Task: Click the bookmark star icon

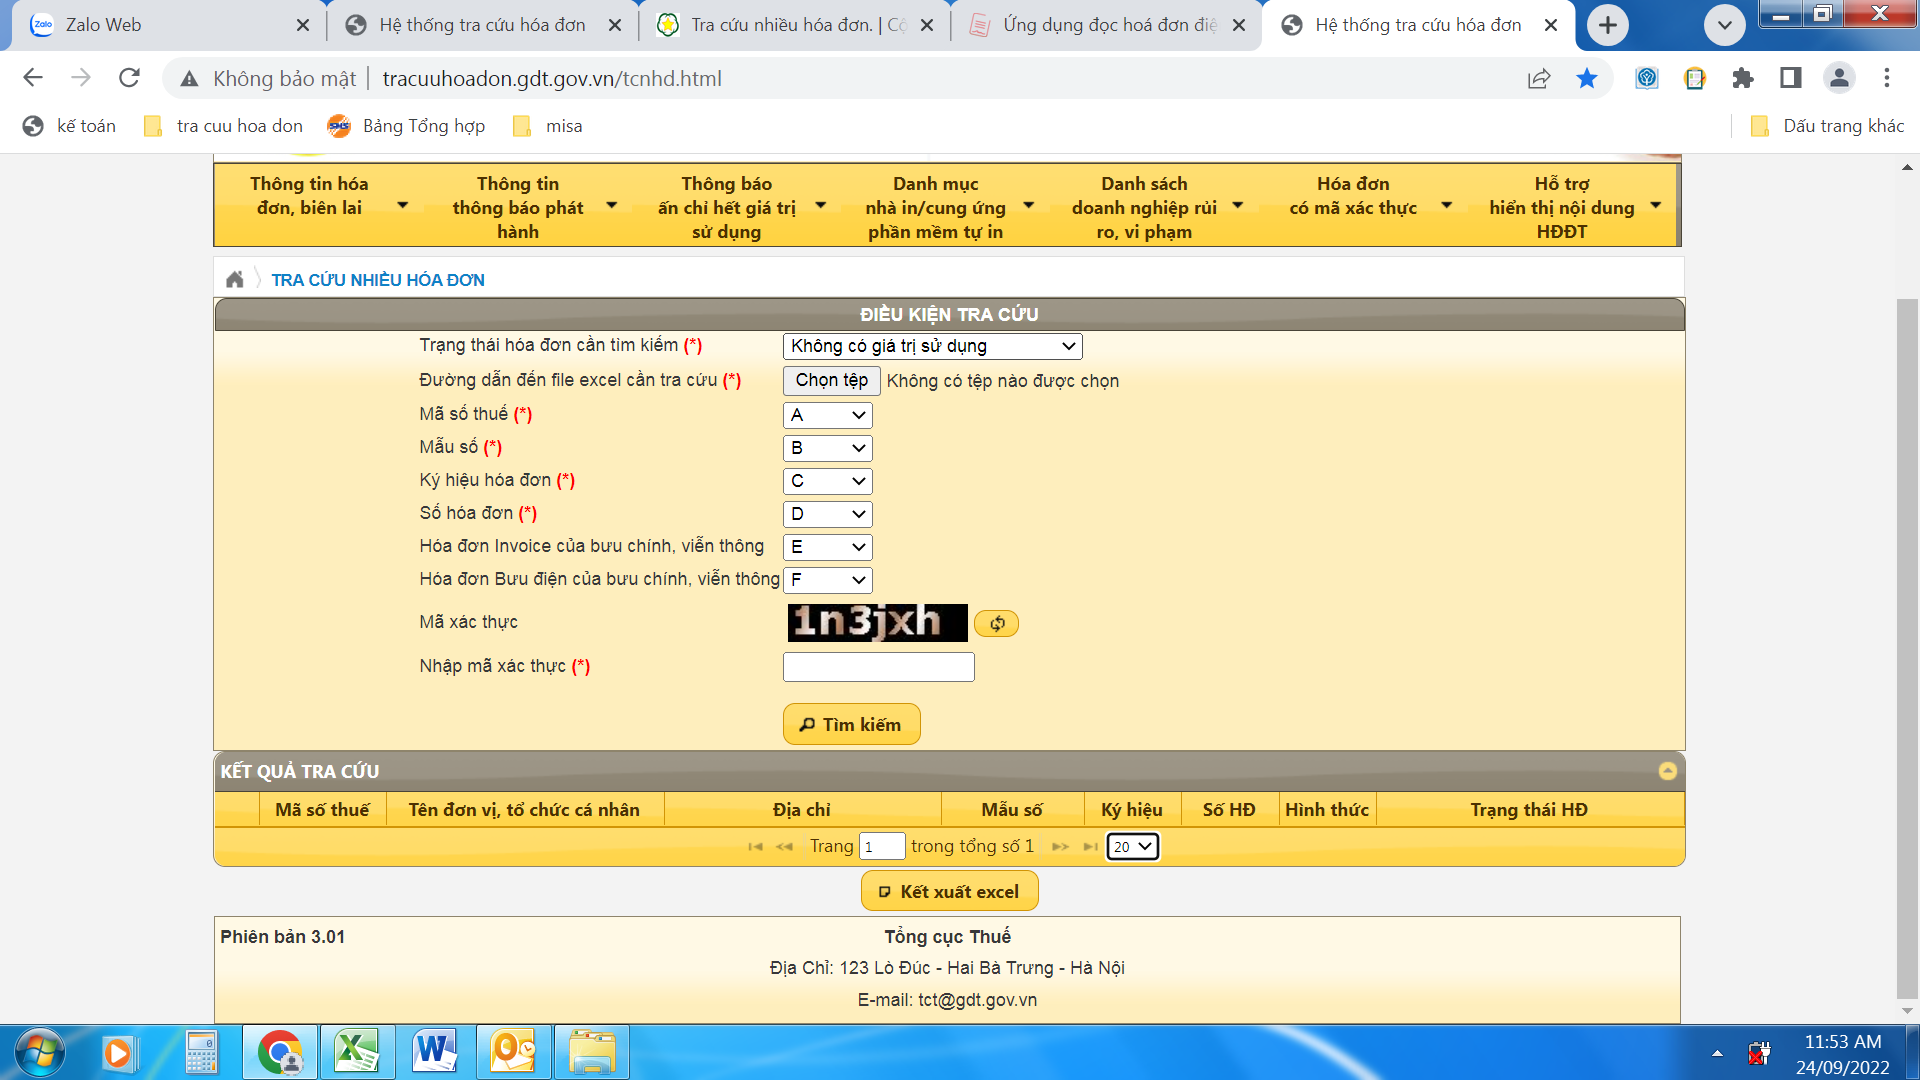Action: 1587,79
